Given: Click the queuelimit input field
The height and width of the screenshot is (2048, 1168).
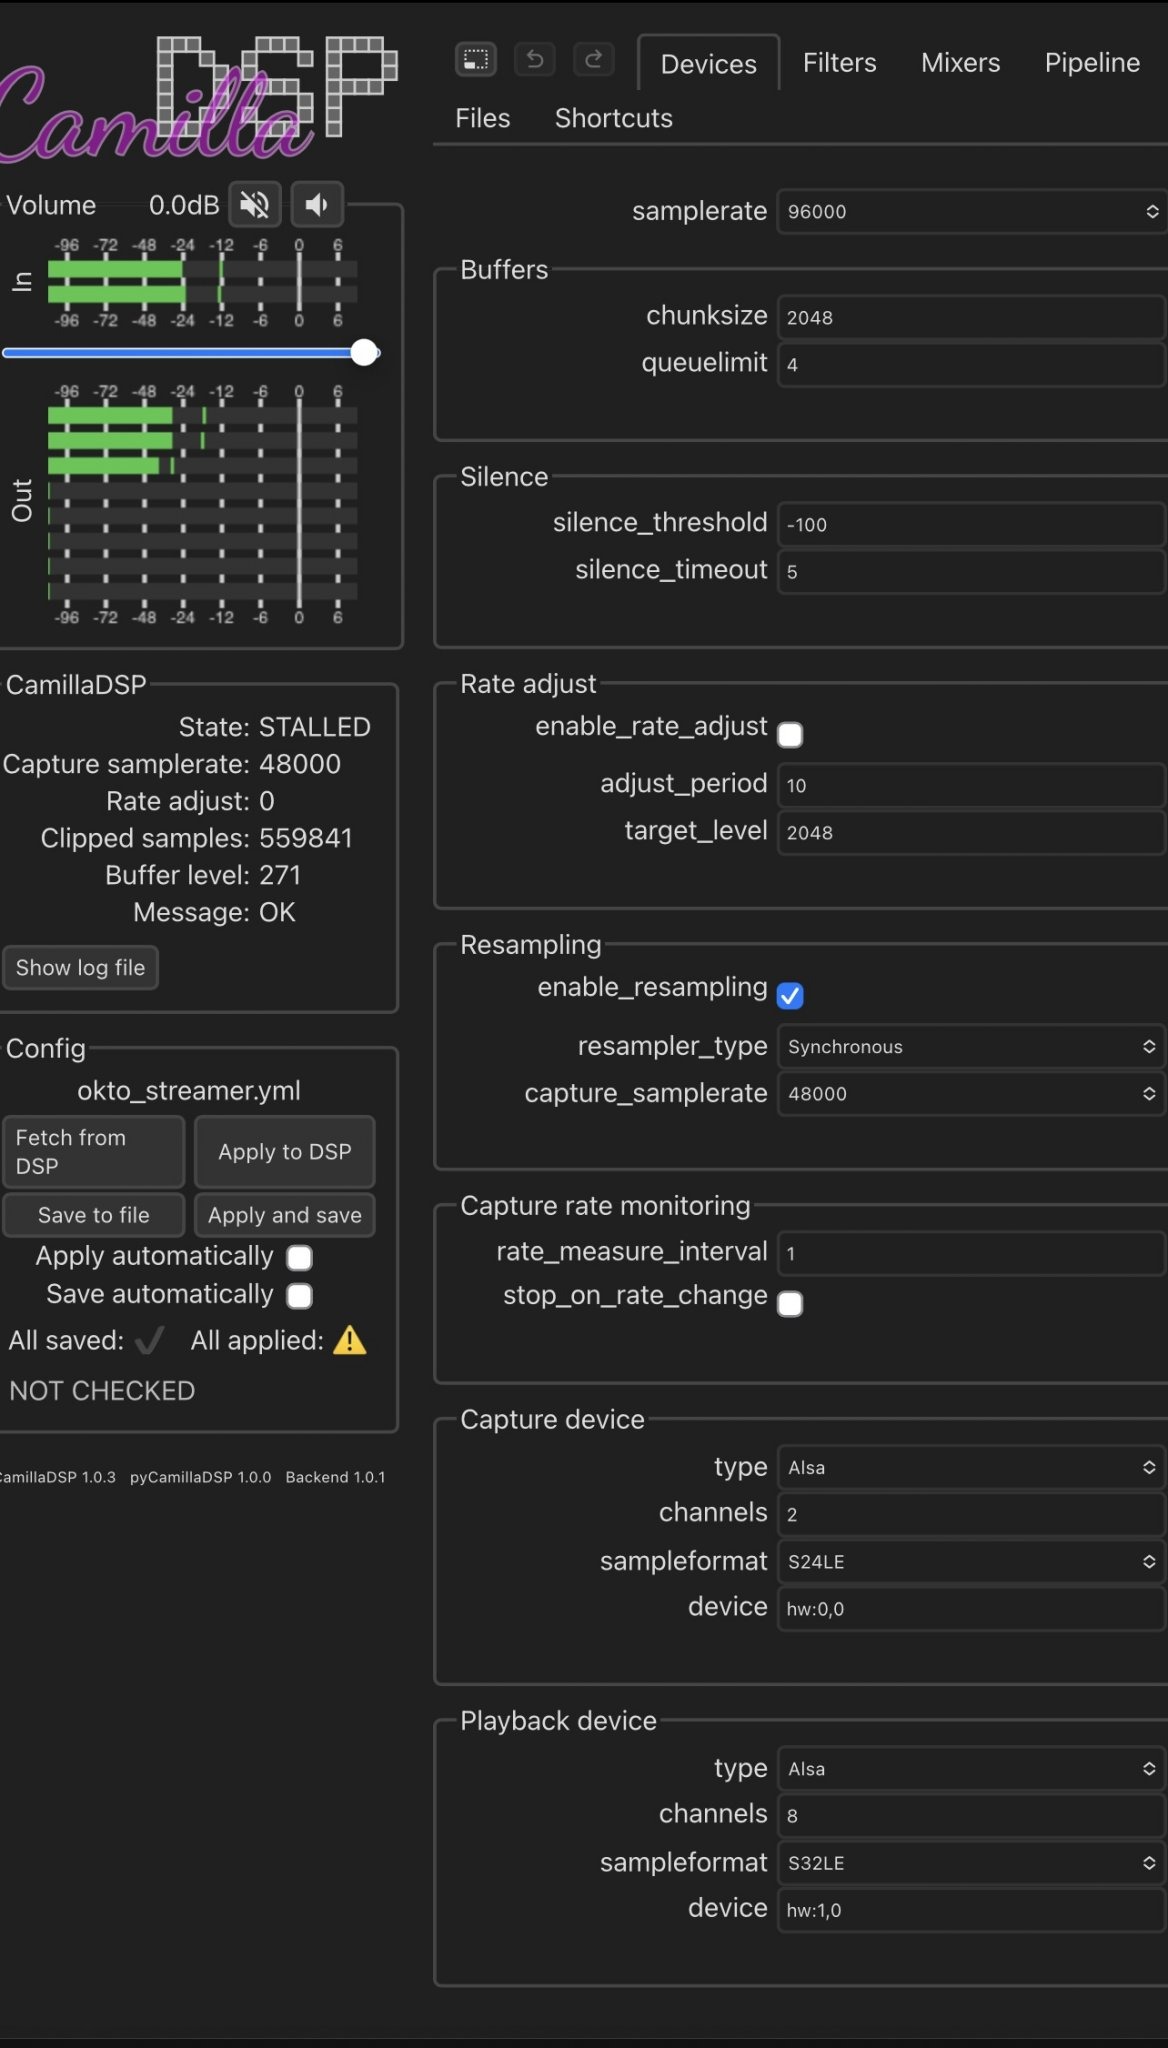Looking at the screenshot, I should click(x=971, y=364).
